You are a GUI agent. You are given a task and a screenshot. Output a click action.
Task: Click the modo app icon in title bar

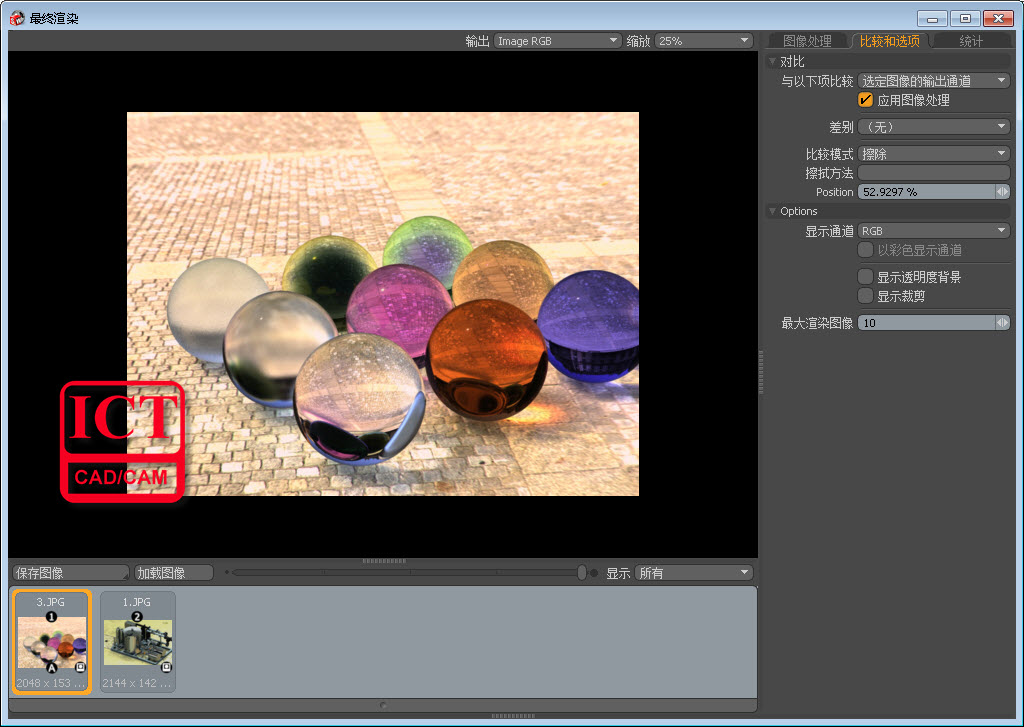(x=16, y=18)
